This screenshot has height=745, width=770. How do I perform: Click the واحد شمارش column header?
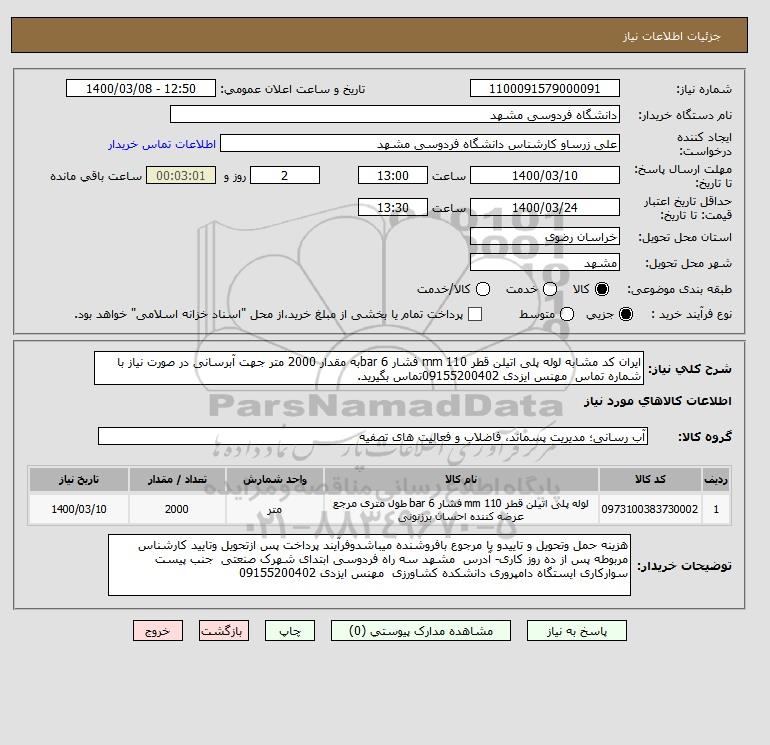275,479
